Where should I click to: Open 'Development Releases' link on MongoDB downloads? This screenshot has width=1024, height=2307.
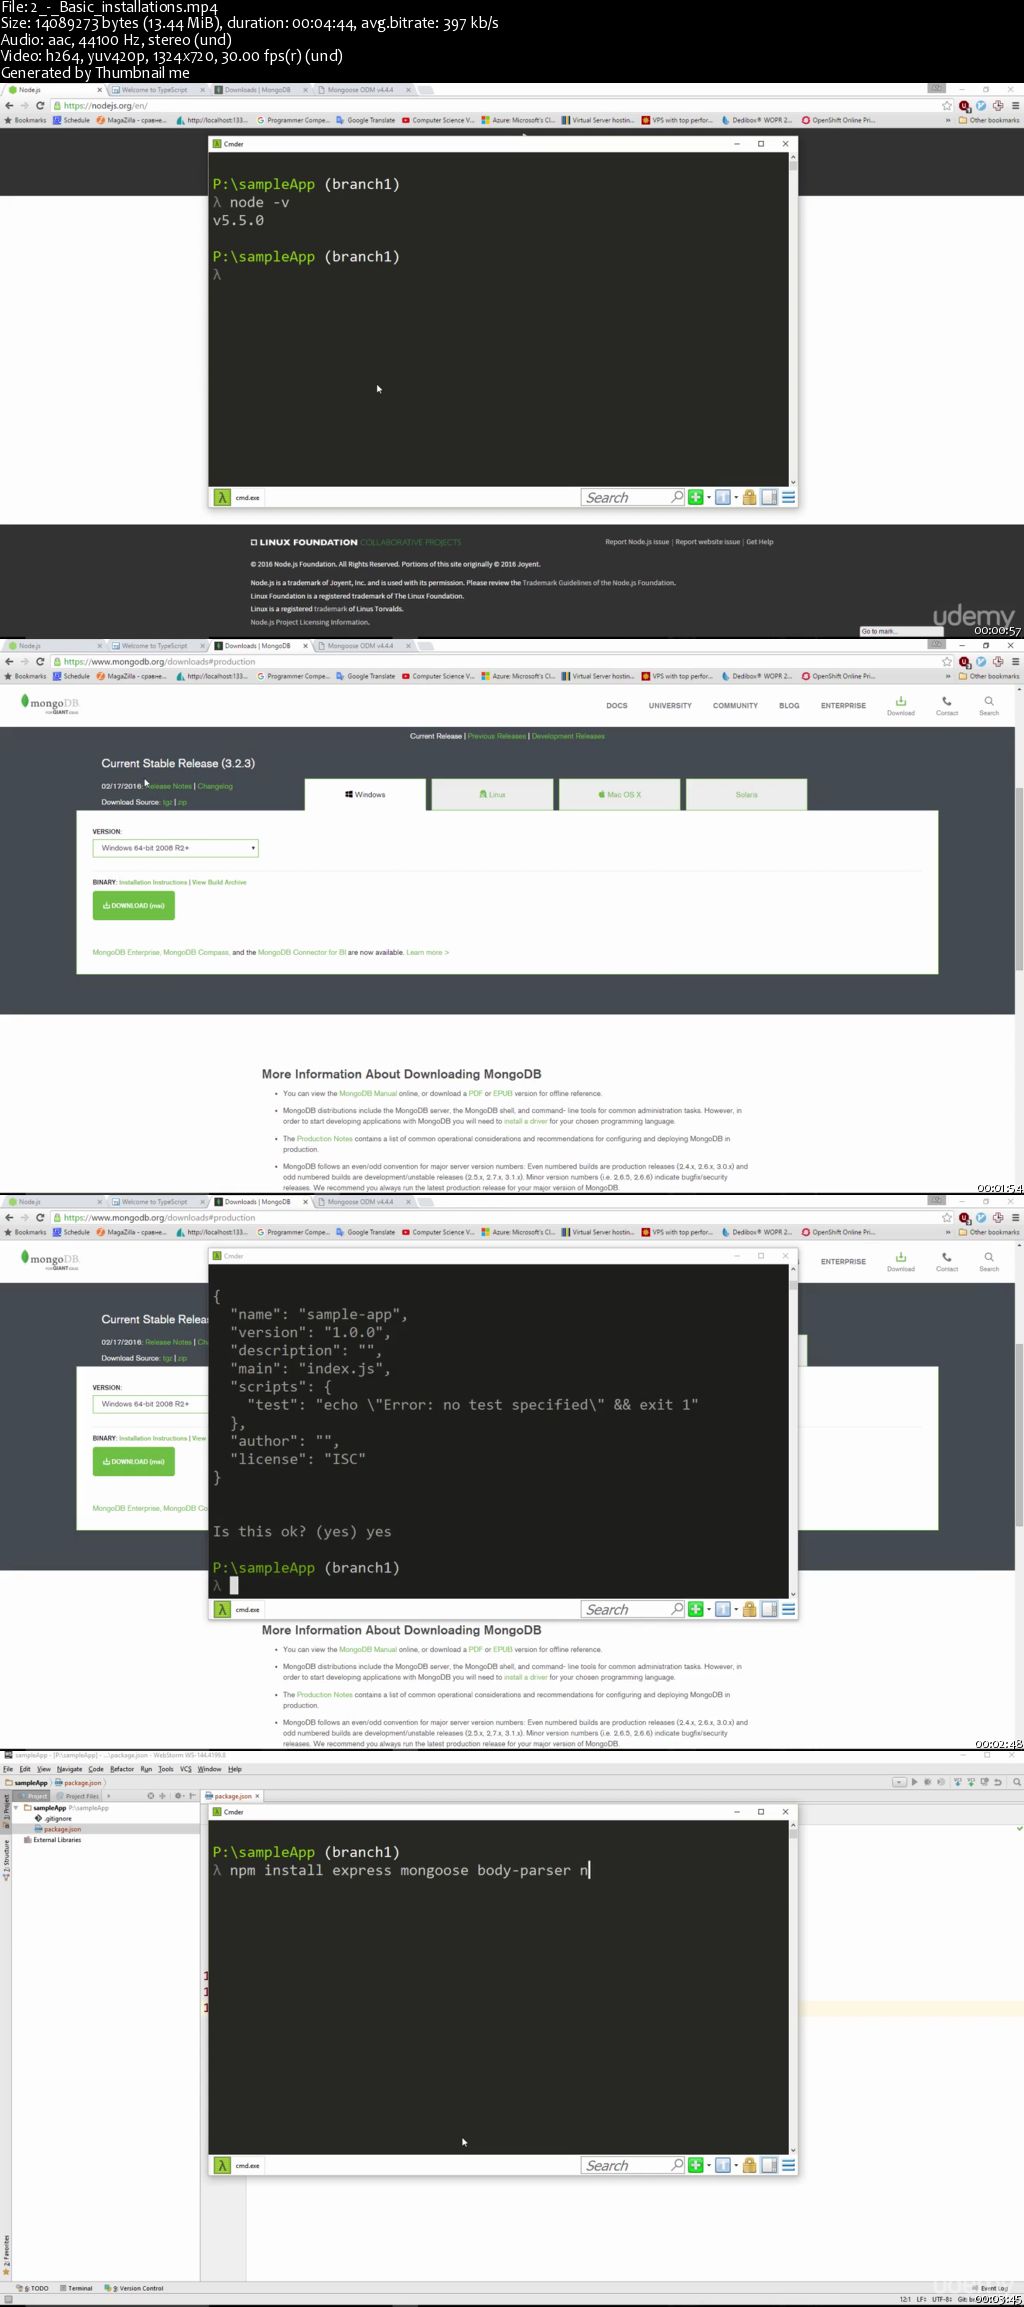coord(568,736)
